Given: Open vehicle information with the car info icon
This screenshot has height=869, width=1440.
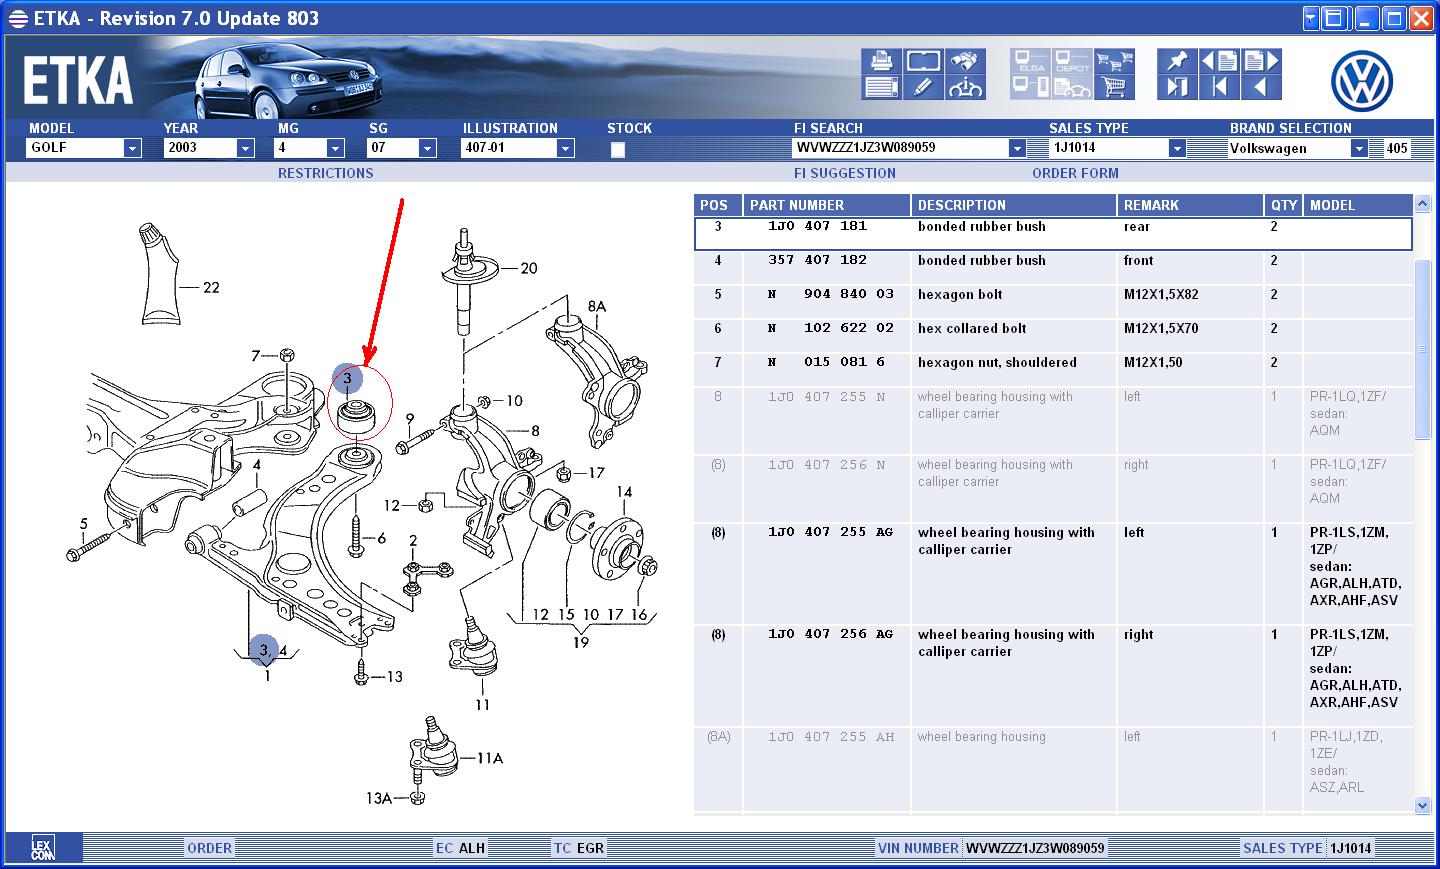Looking at the screenshot, I should [x=965, y=87].
